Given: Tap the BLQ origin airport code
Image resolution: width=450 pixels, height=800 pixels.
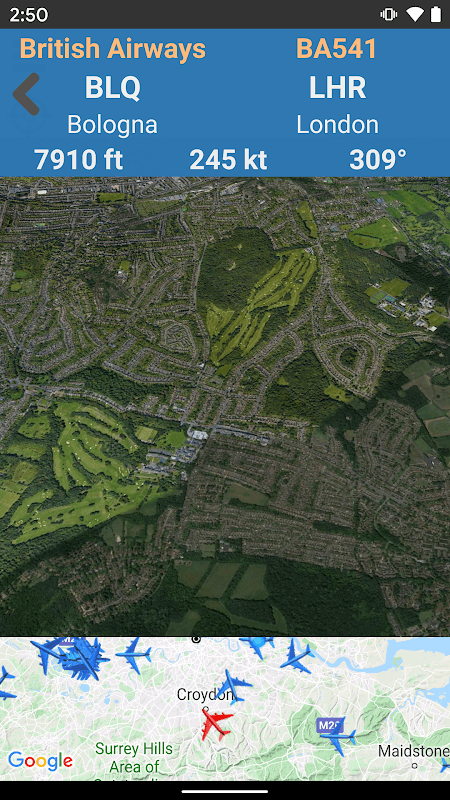Looking at the screenshot, I should [112, 87].
